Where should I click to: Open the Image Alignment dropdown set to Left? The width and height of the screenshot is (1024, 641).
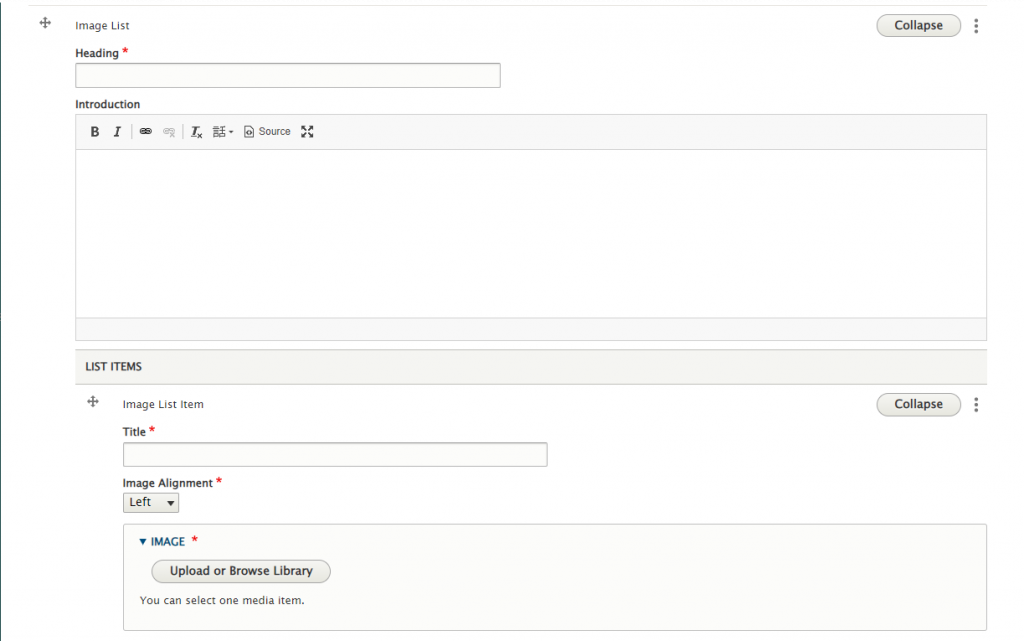[x=151, y=503]
